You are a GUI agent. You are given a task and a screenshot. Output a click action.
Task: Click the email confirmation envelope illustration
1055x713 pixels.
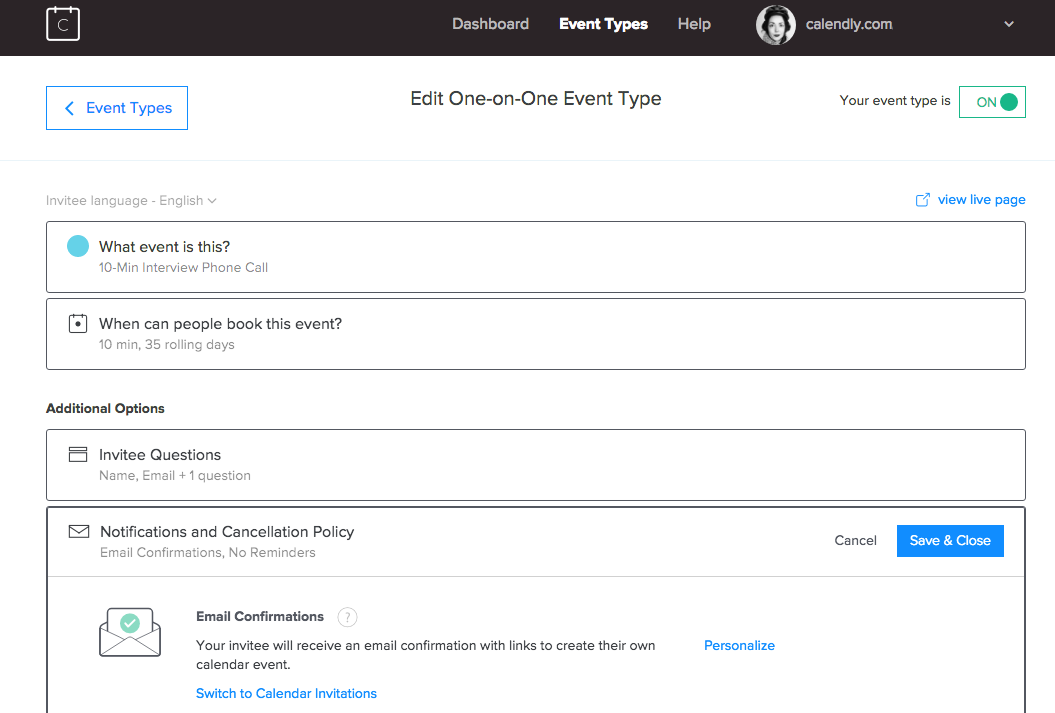click(130, 632)
